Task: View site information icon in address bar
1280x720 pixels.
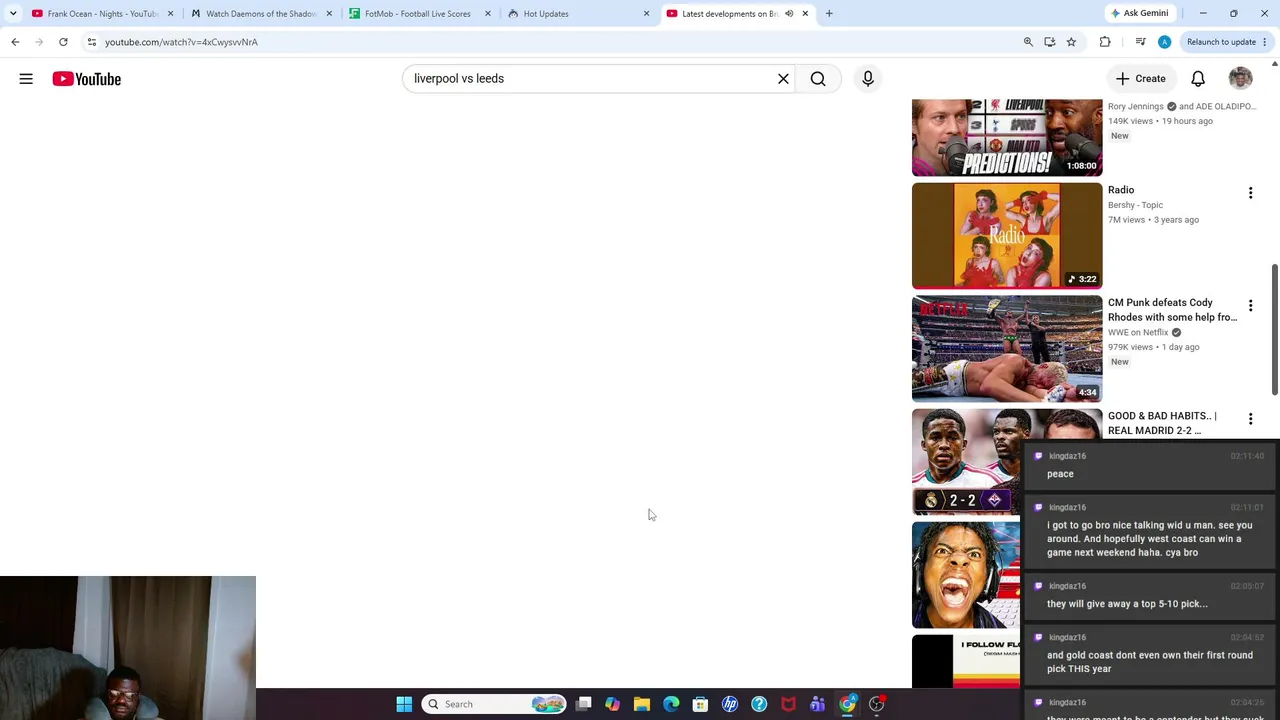Action: (91, 42)
